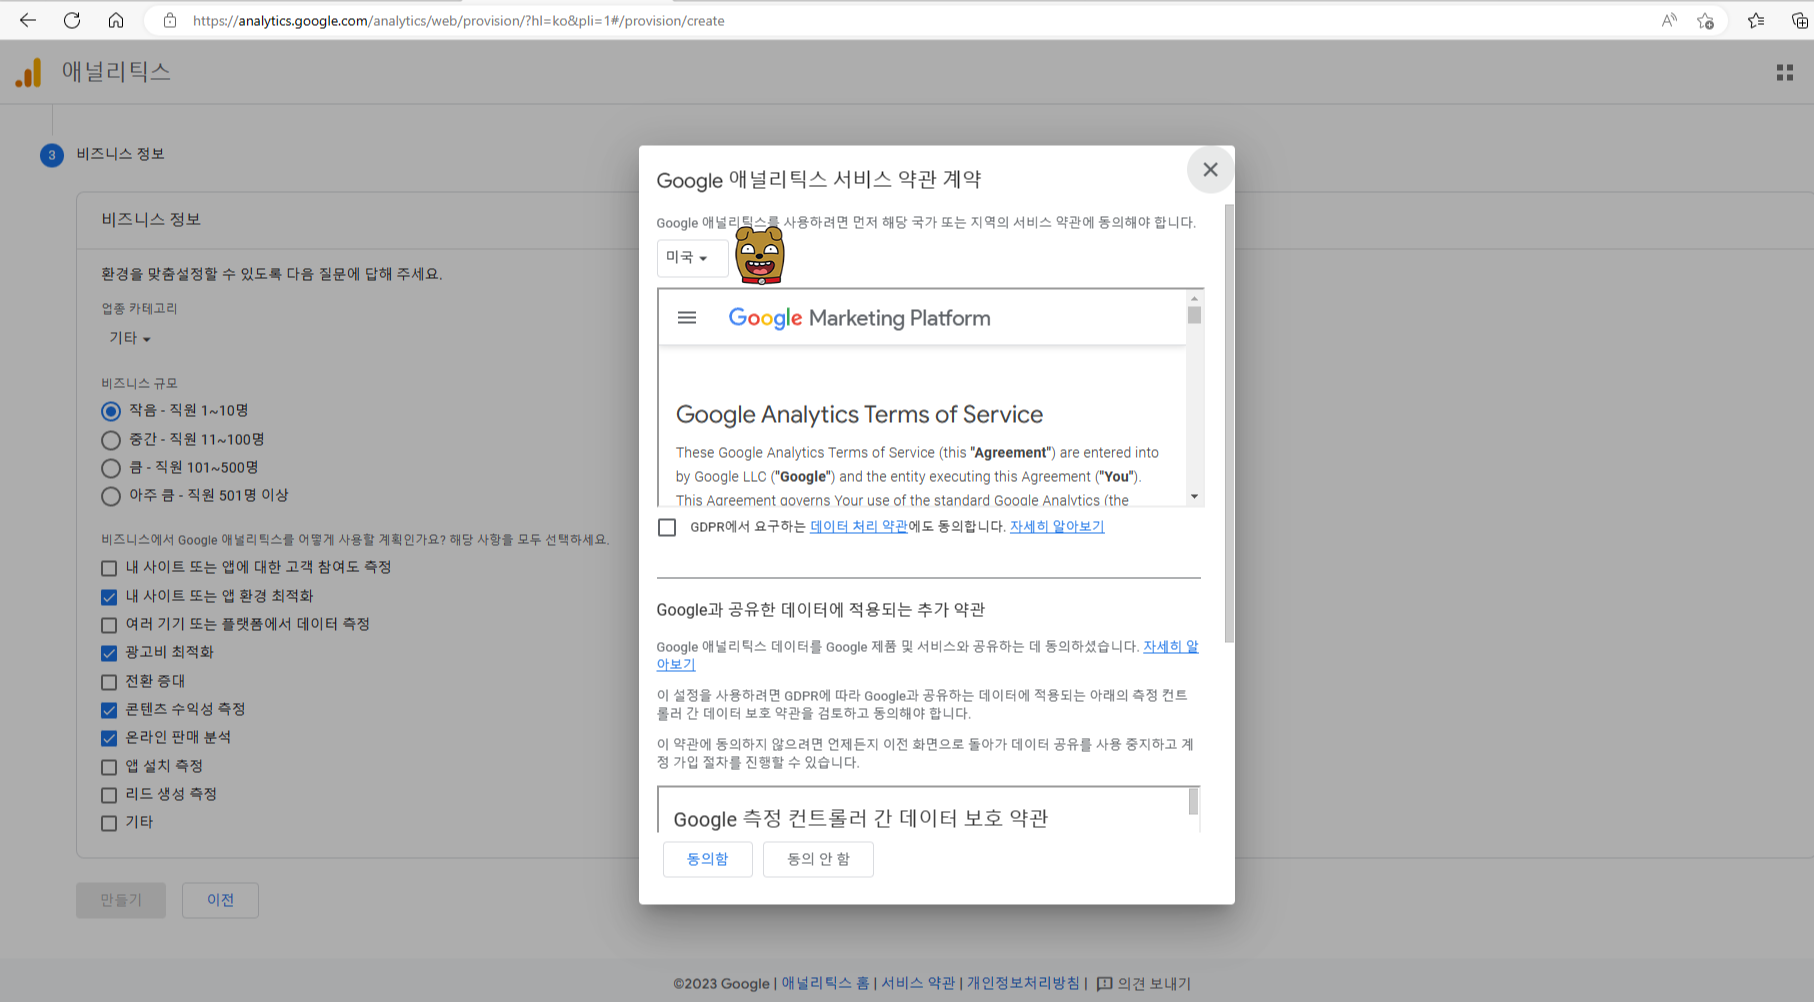Check the GDPR 데이터 처리 약관 agreement checkbox
The width and height of the screenshot is (1814, 1002).
pyautogui.click(x=667, y=527)
